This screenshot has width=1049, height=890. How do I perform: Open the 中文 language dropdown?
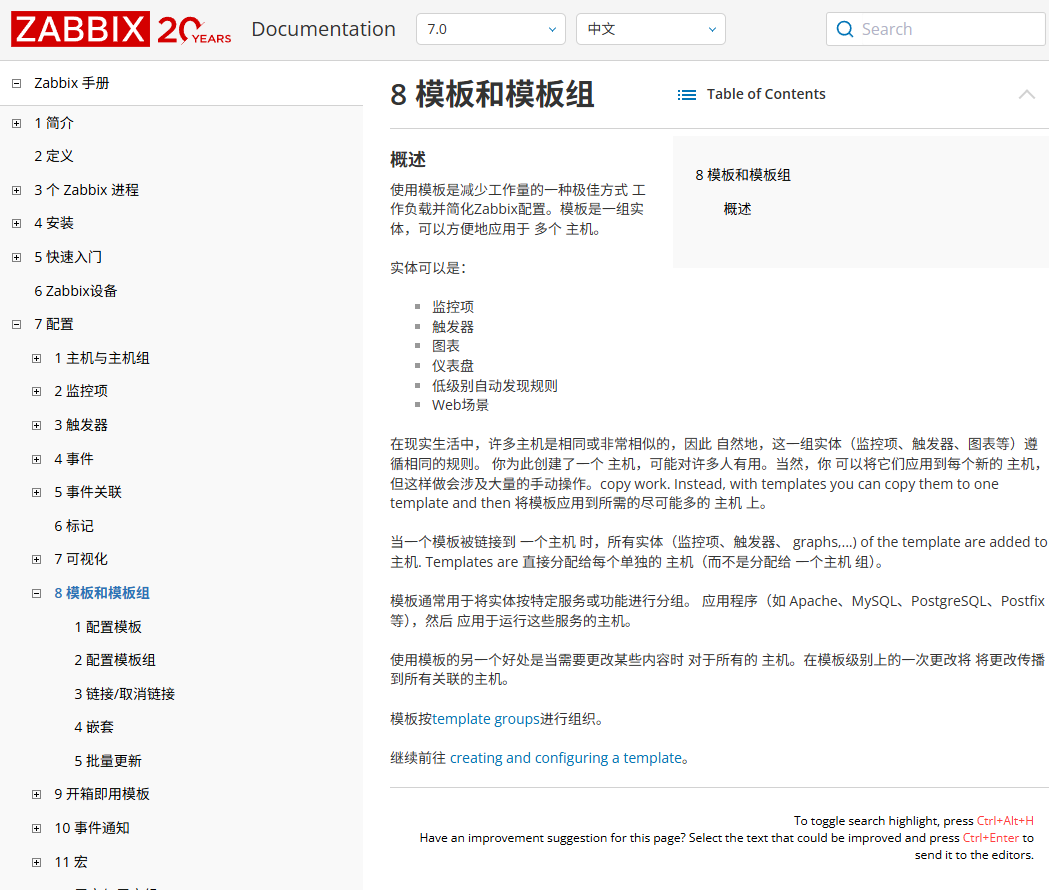pos(650,29)
